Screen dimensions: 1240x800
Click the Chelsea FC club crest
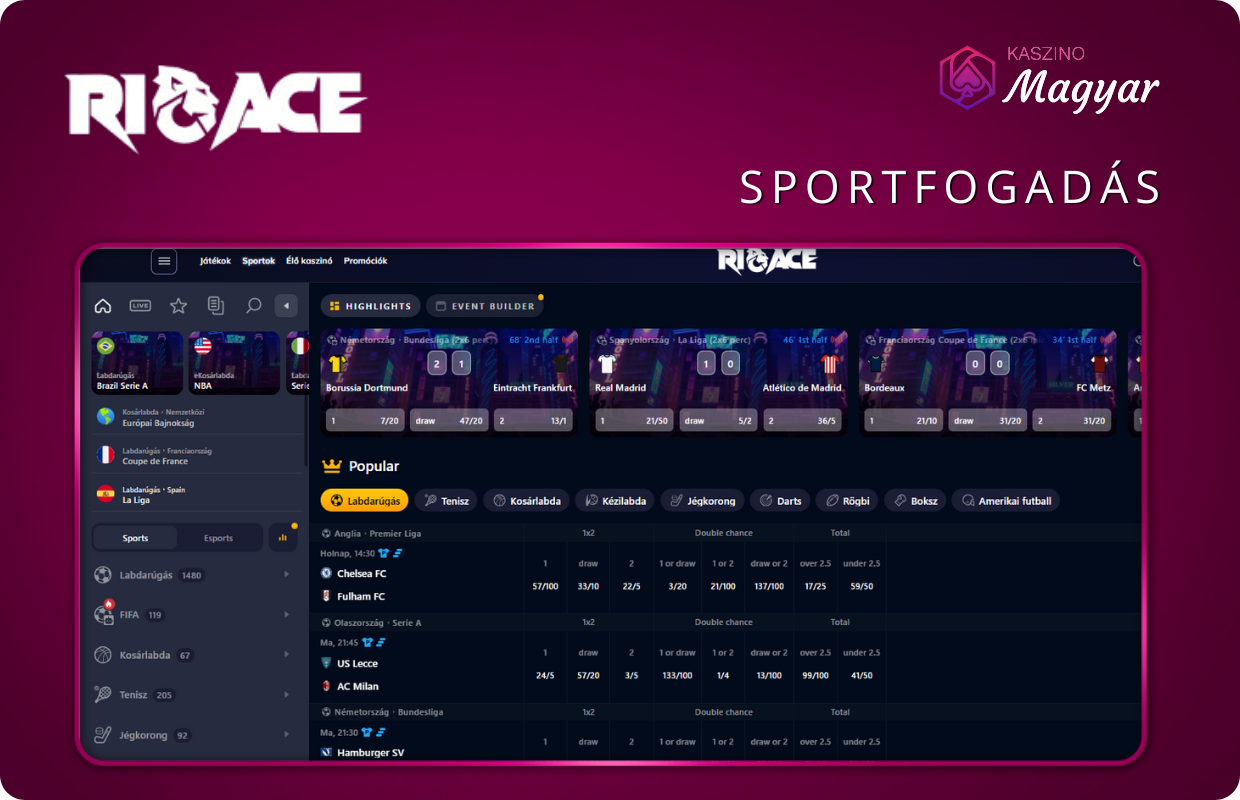327,573
